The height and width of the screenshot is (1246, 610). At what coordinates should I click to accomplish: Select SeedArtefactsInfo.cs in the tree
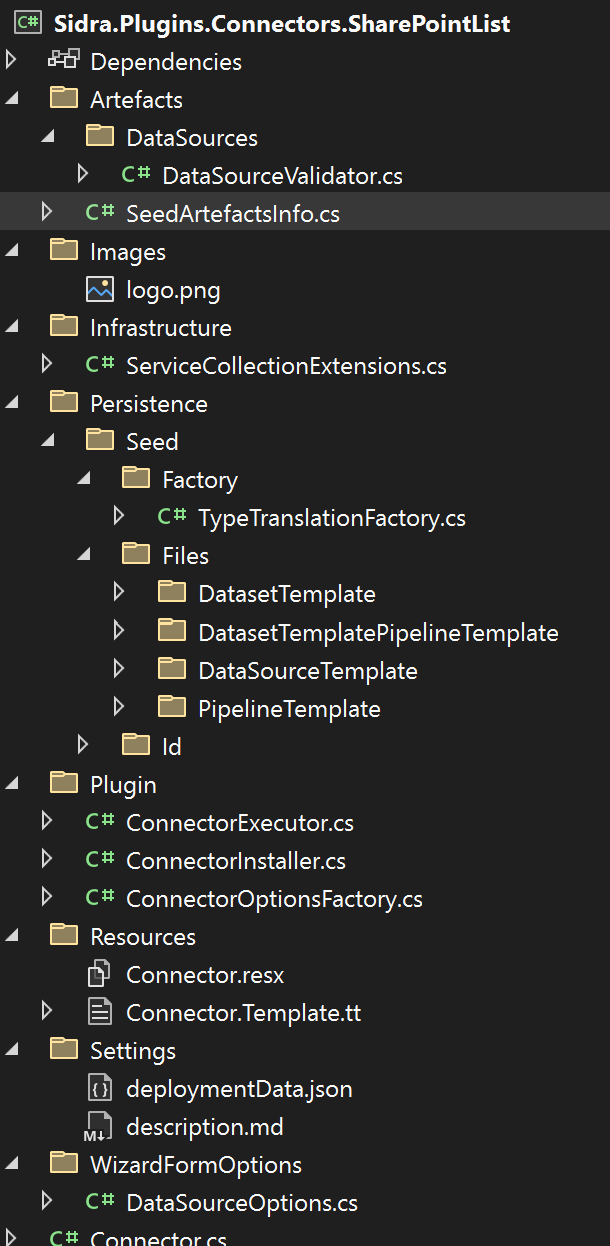point(232,214)
